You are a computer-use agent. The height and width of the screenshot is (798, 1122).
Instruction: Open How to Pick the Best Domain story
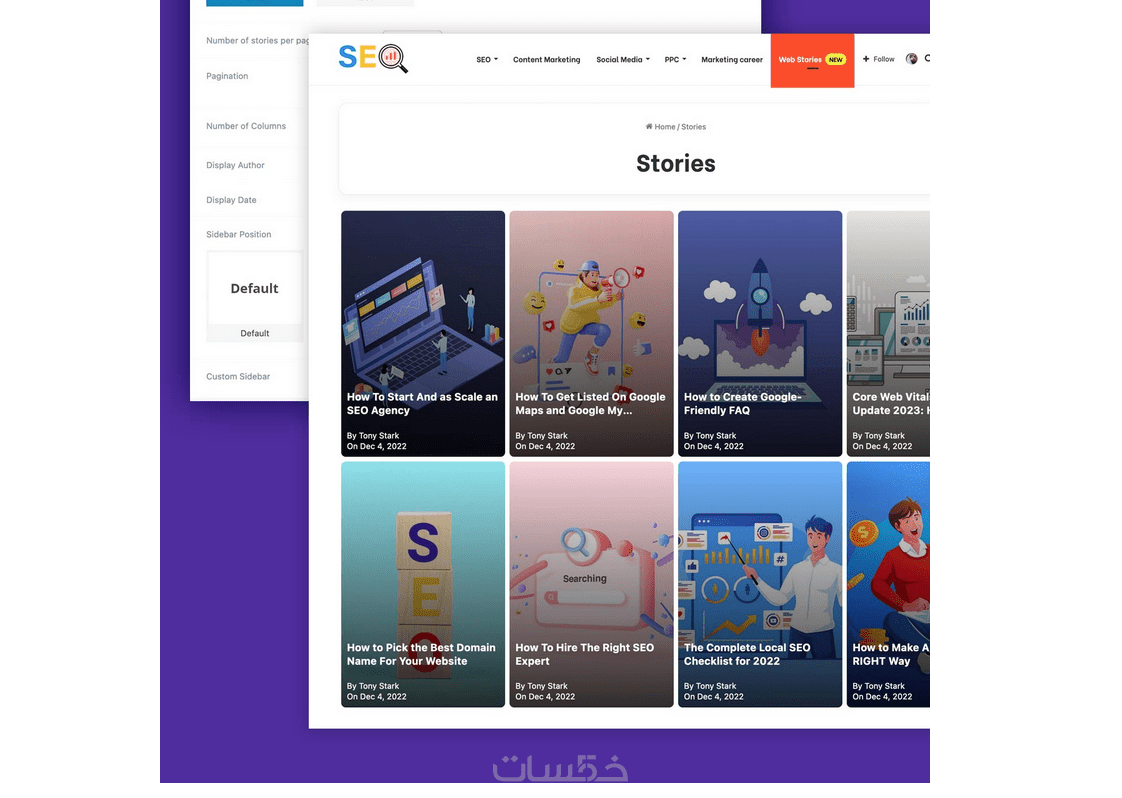(423, 584)
